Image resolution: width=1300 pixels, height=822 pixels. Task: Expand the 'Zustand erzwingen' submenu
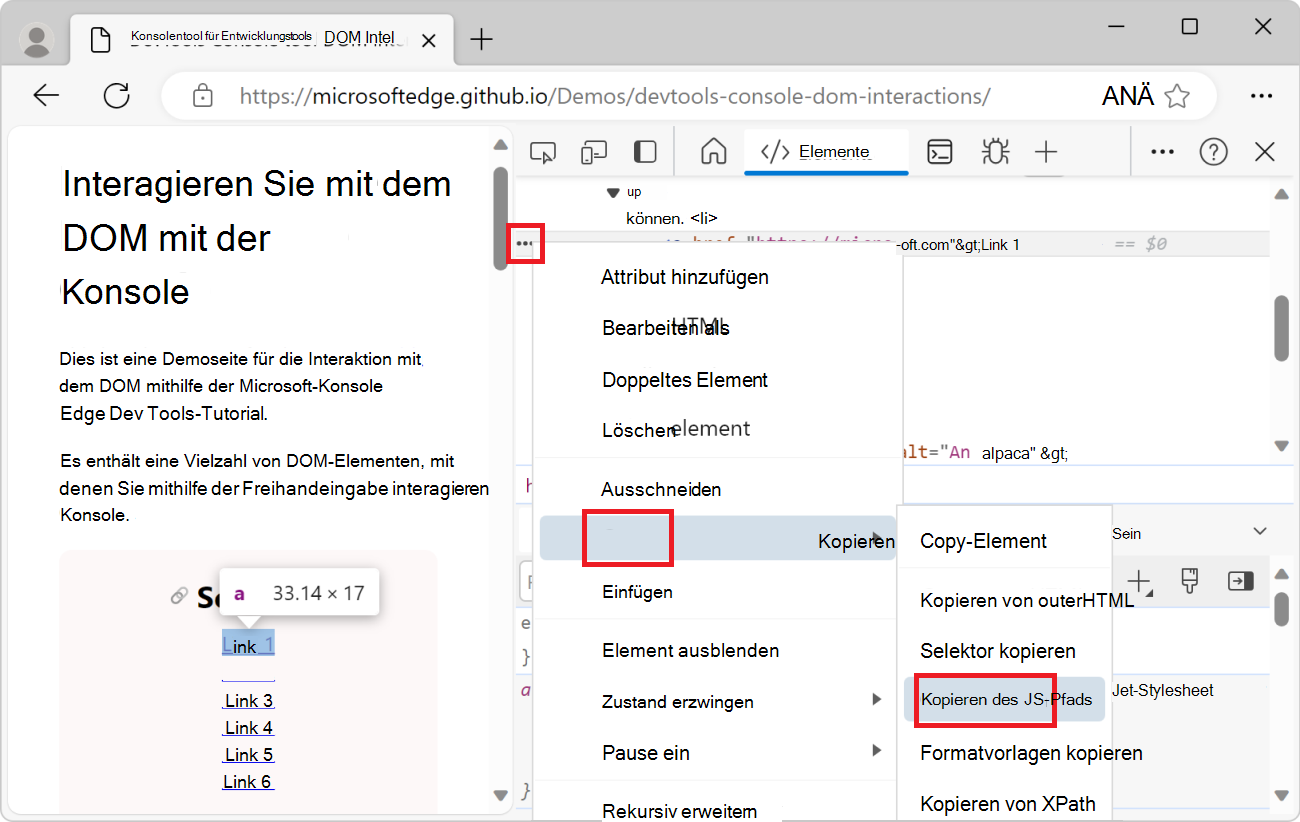pos(718,701)
